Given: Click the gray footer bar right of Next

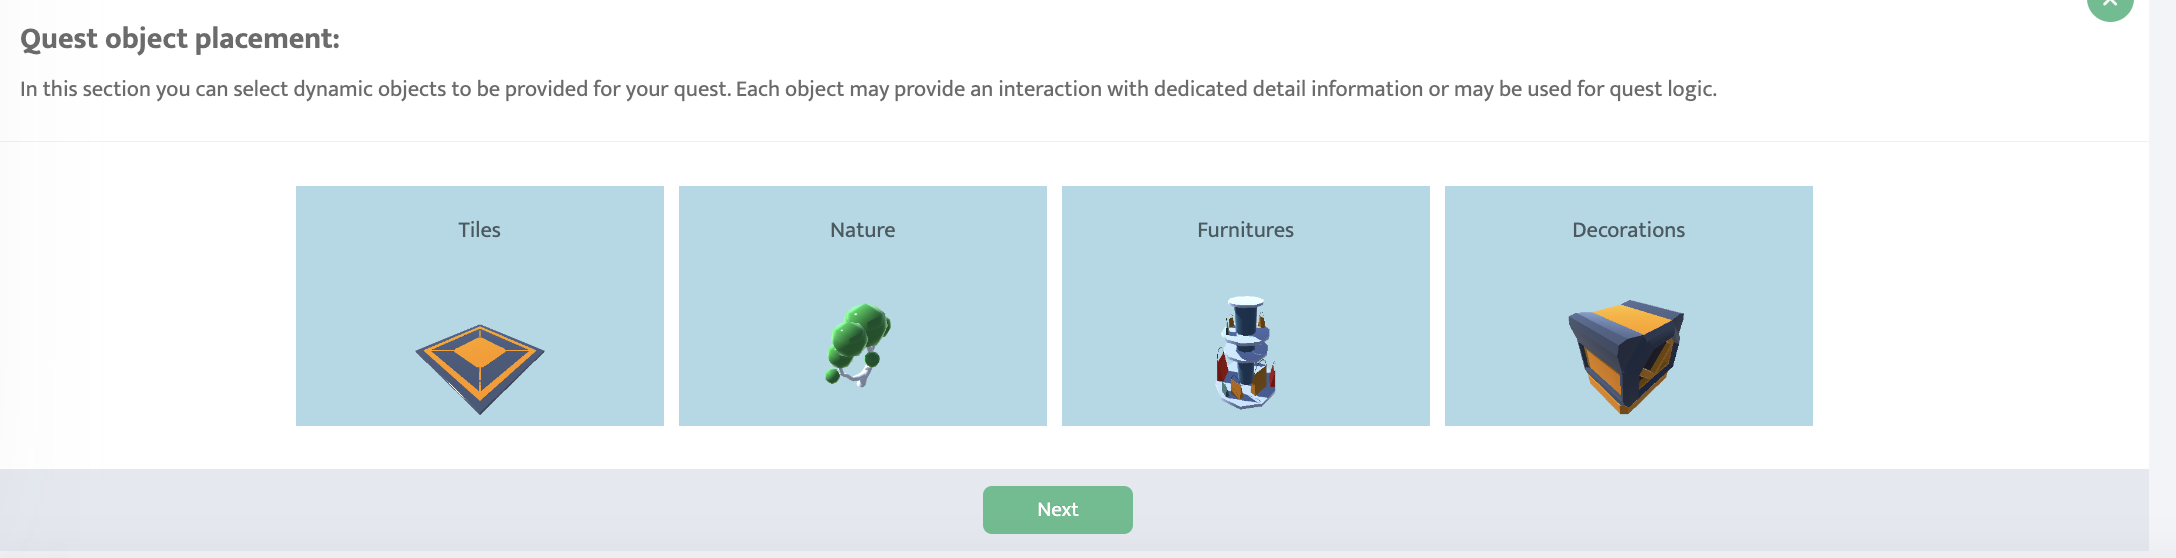Looking at the screenshot, I should (x=1600, y=510).
